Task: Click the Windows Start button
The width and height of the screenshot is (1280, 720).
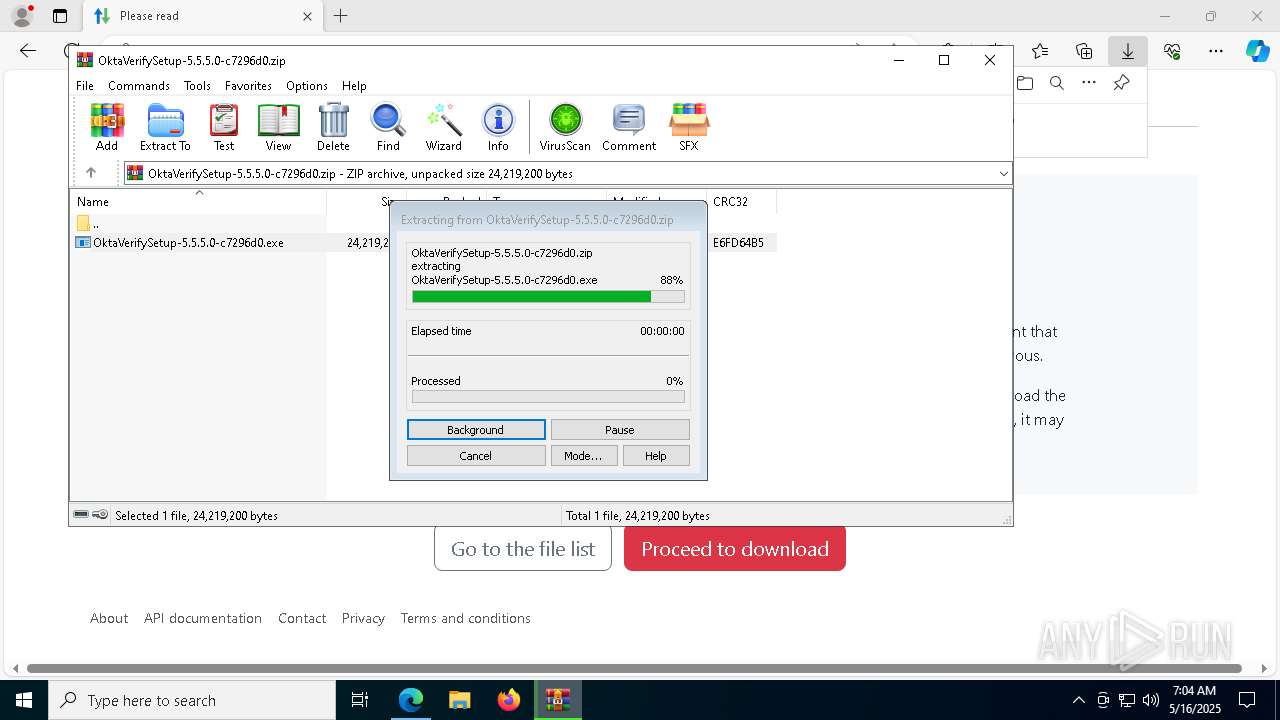Action: click(24, 700)
